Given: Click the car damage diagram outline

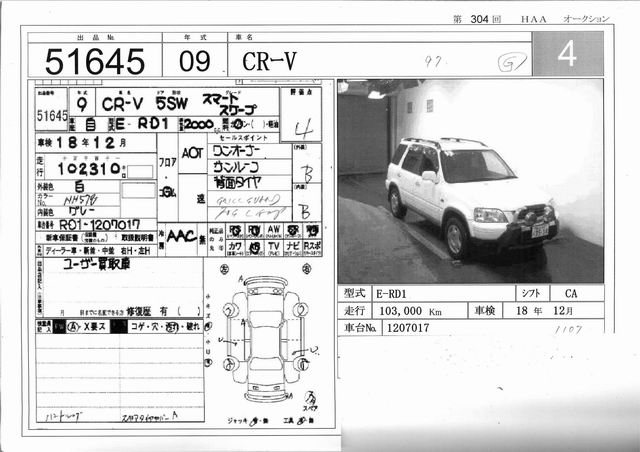Looking at the screenshot, I should (265, 339).
